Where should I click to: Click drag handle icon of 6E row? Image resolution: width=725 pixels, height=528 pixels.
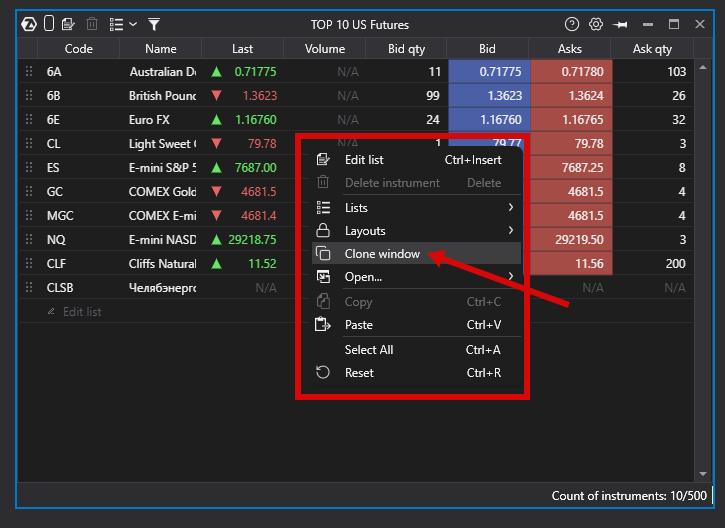[x=29, y=119]
